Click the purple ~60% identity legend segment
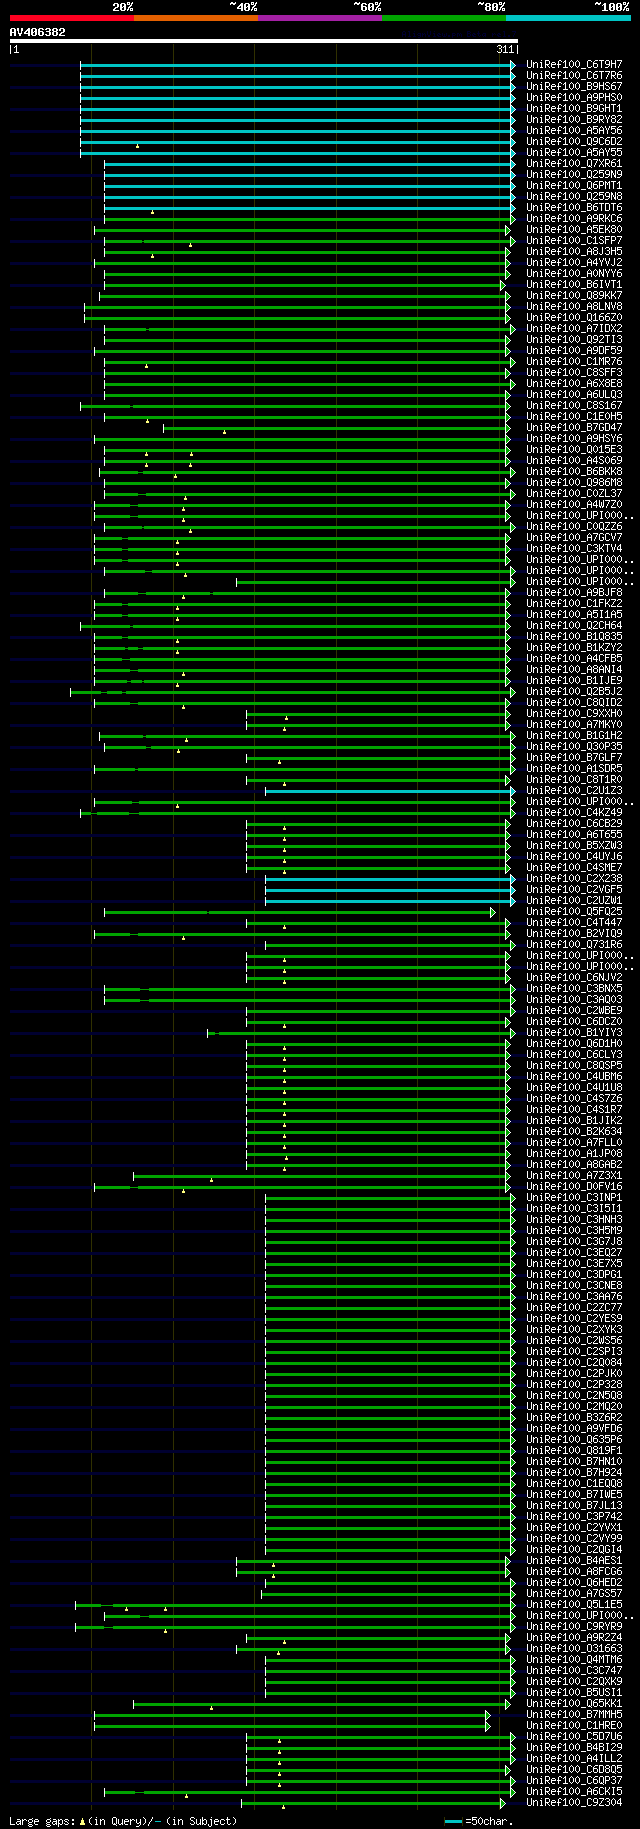This screenshot has height=1829, width=640. click(319, 18)
